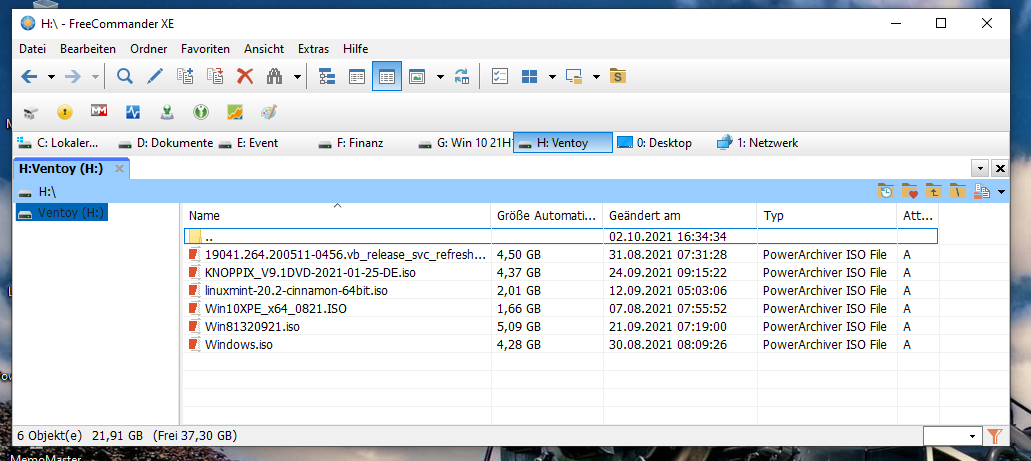Click the binoculars toolbar icon
The width and height of the screenshot is (1031, 461).
[x=275, y=76]
